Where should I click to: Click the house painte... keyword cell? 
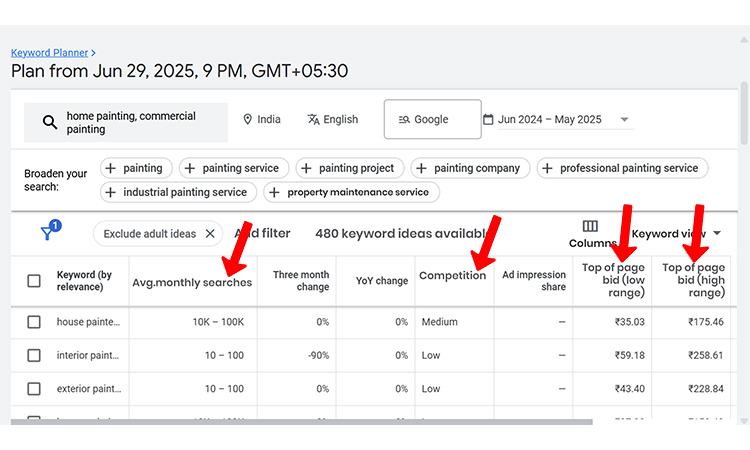(x=88, y=322)
